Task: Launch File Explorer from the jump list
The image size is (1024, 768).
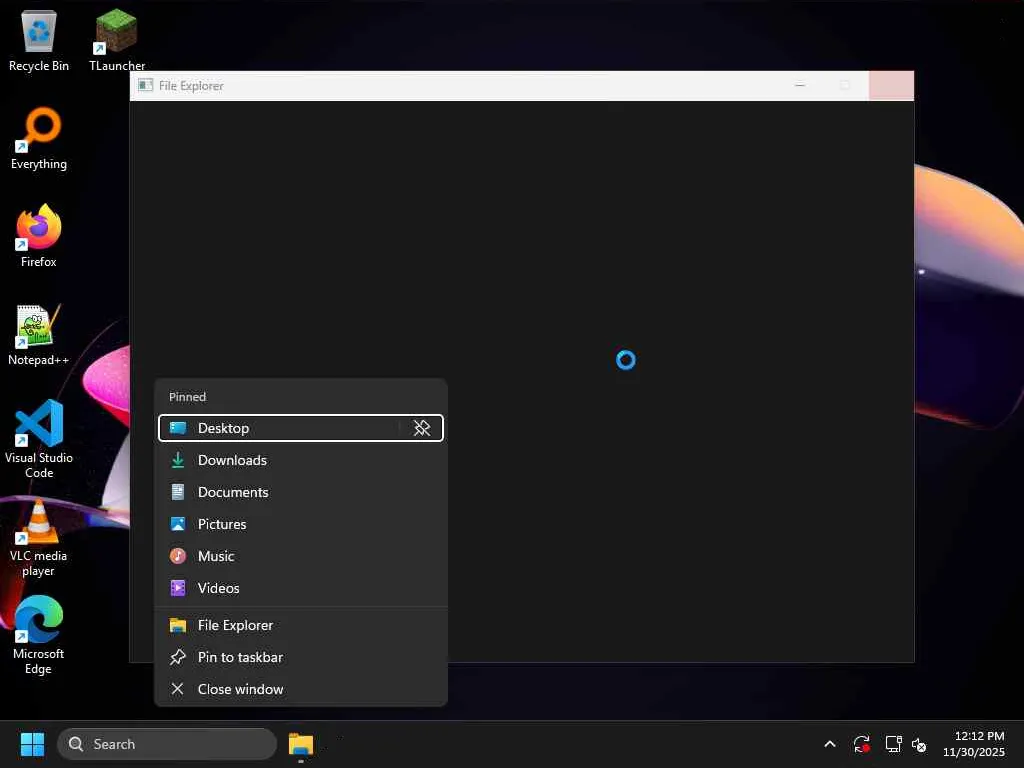Action: (300, 626)
